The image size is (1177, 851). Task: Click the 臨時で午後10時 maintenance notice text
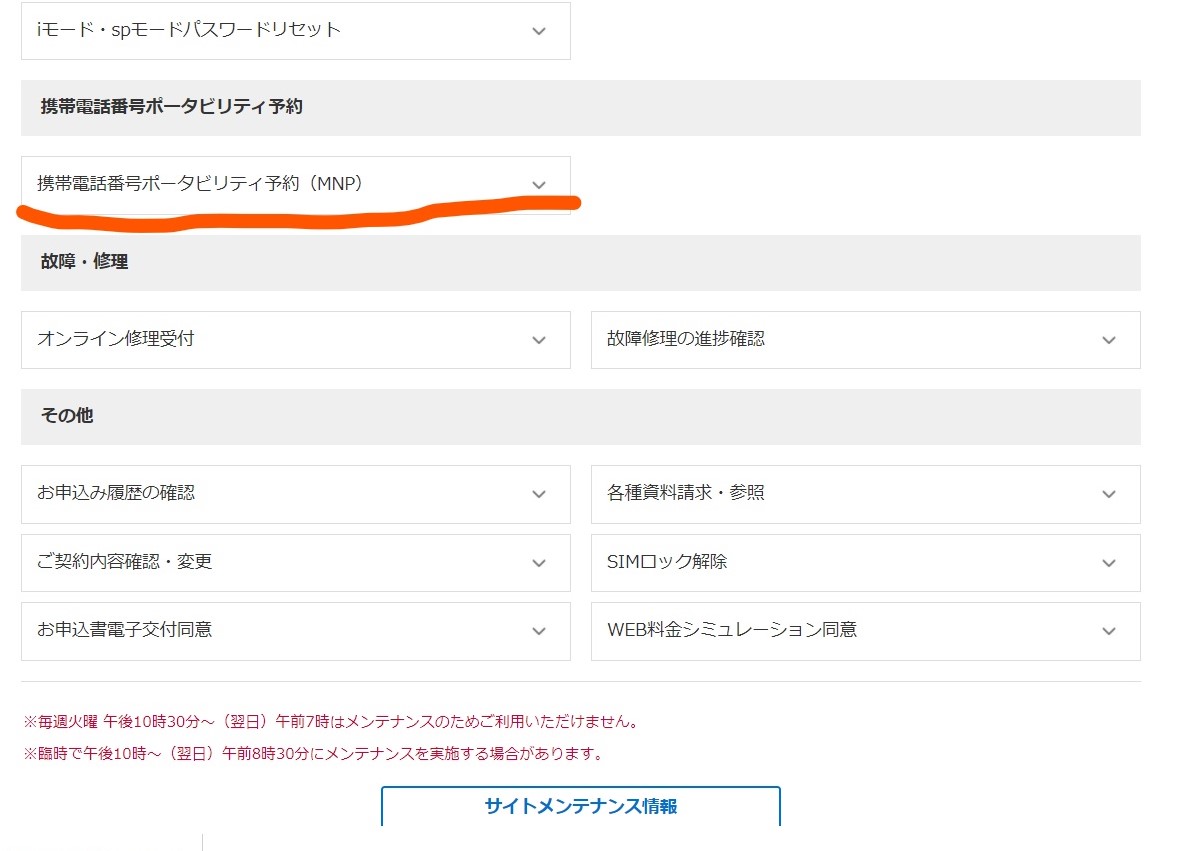[314, 753]
